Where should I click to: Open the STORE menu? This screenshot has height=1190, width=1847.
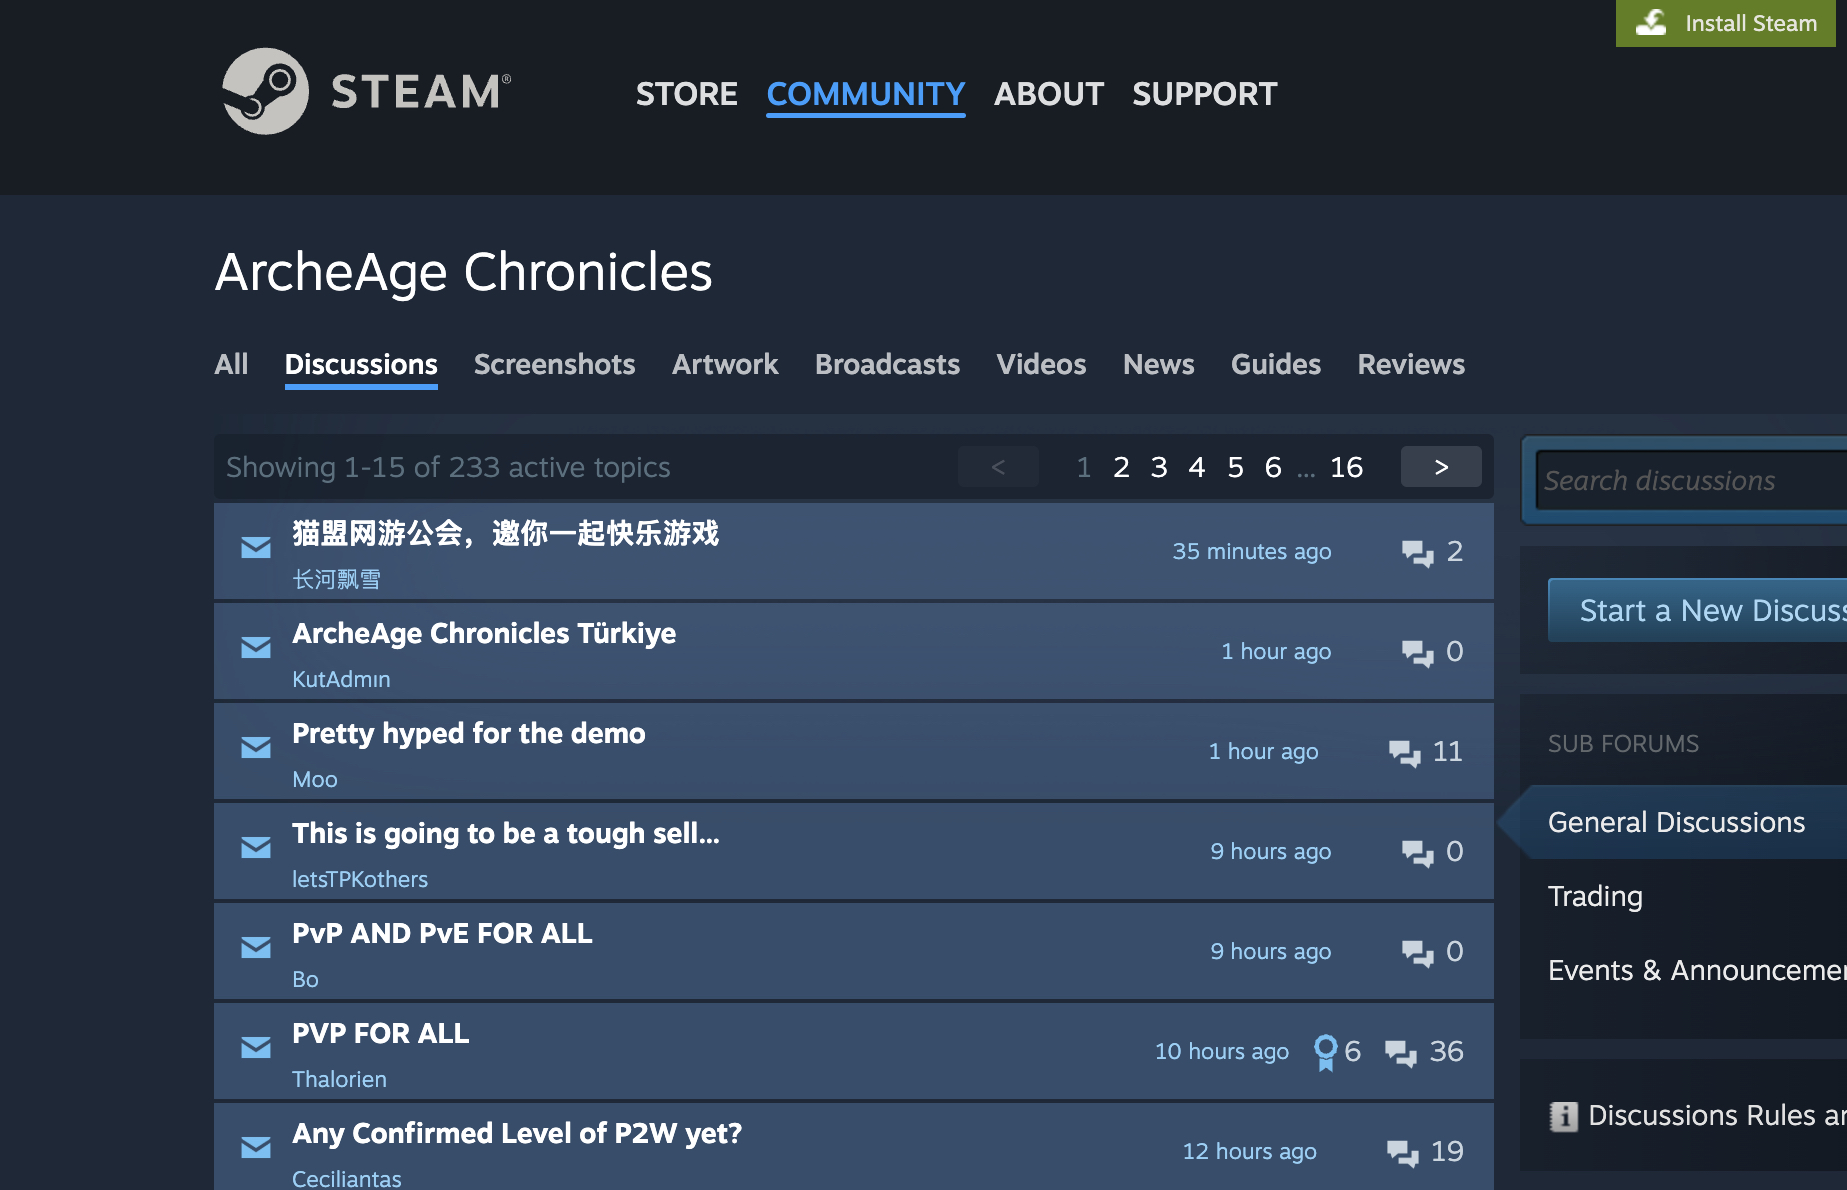tap(687, 94)
